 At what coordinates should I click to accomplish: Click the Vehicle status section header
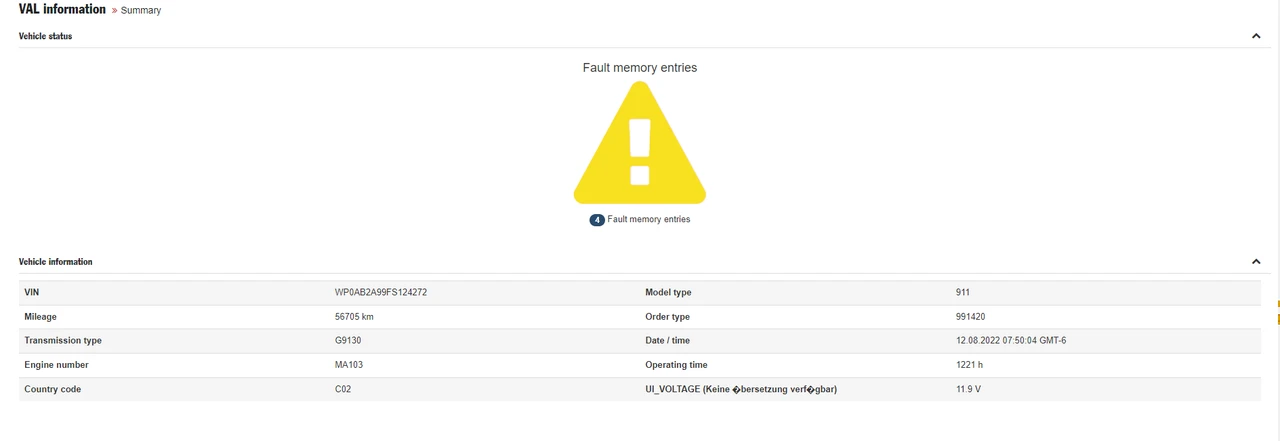tap(46, 36)
